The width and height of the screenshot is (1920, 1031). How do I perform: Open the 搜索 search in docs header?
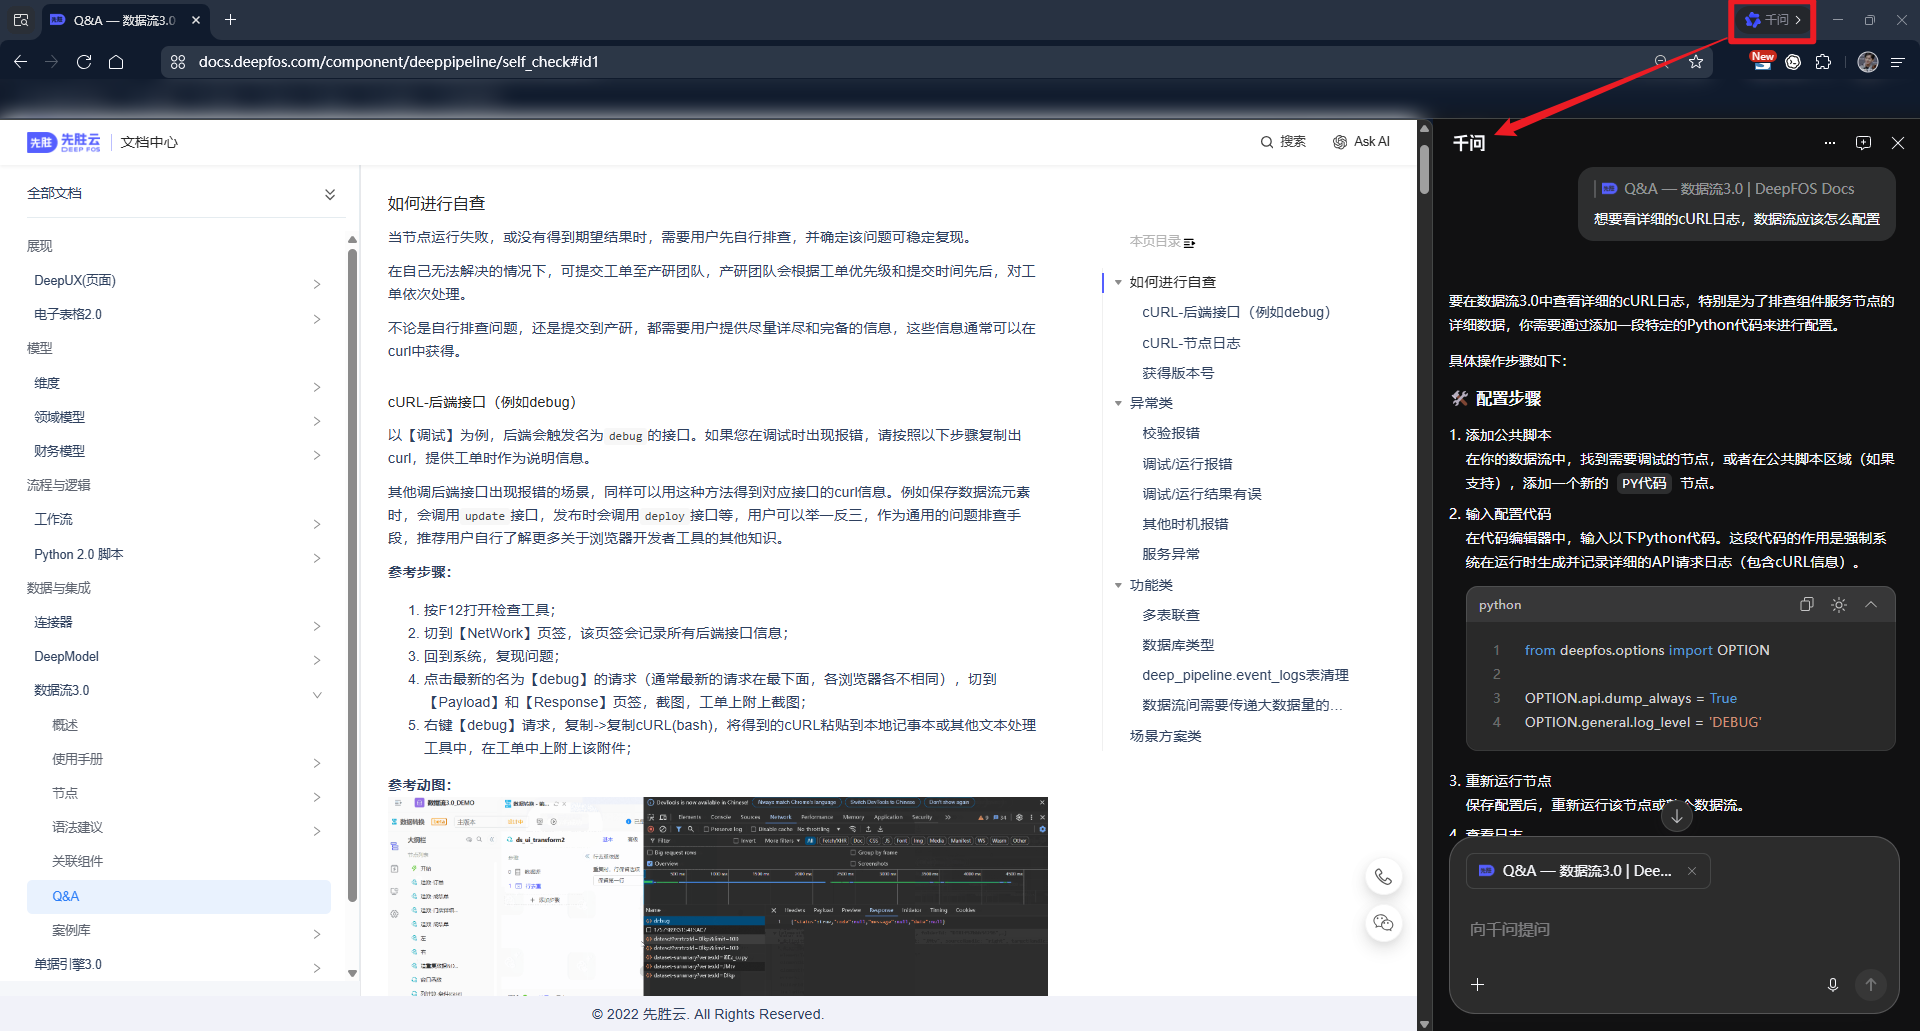(x=1283, y=142)
